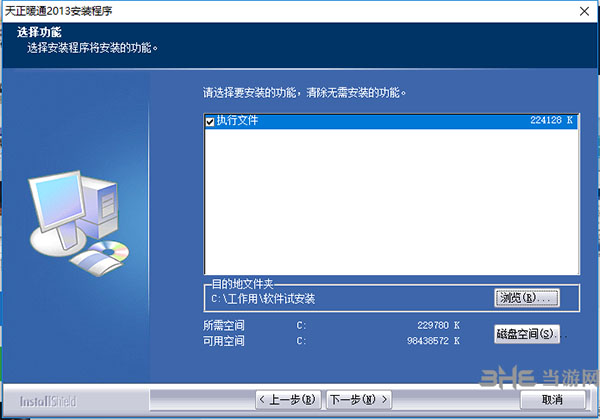Click the 所需空间 label
Image resolution: width=600 pixels, height=420 pixels.
coord(224,326)
